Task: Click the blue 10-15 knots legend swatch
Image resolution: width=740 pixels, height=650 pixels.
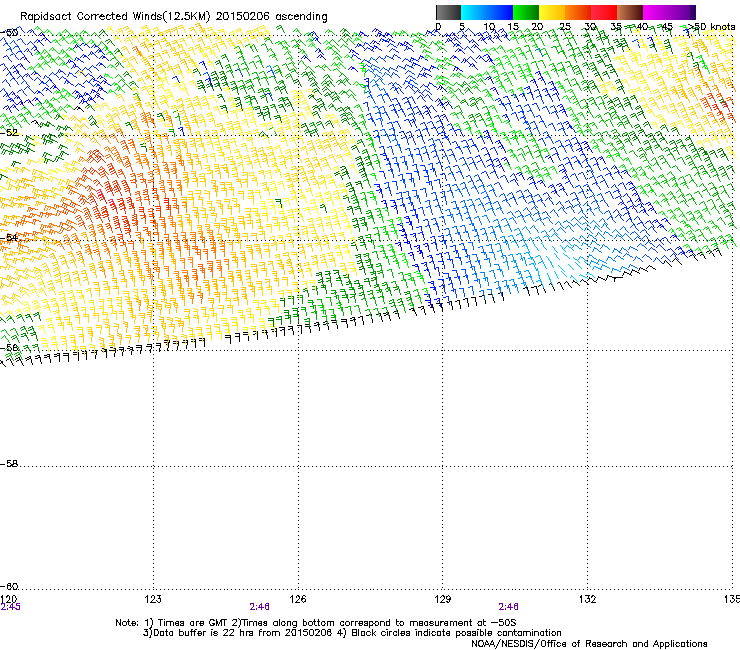Action: pos(500,12)
